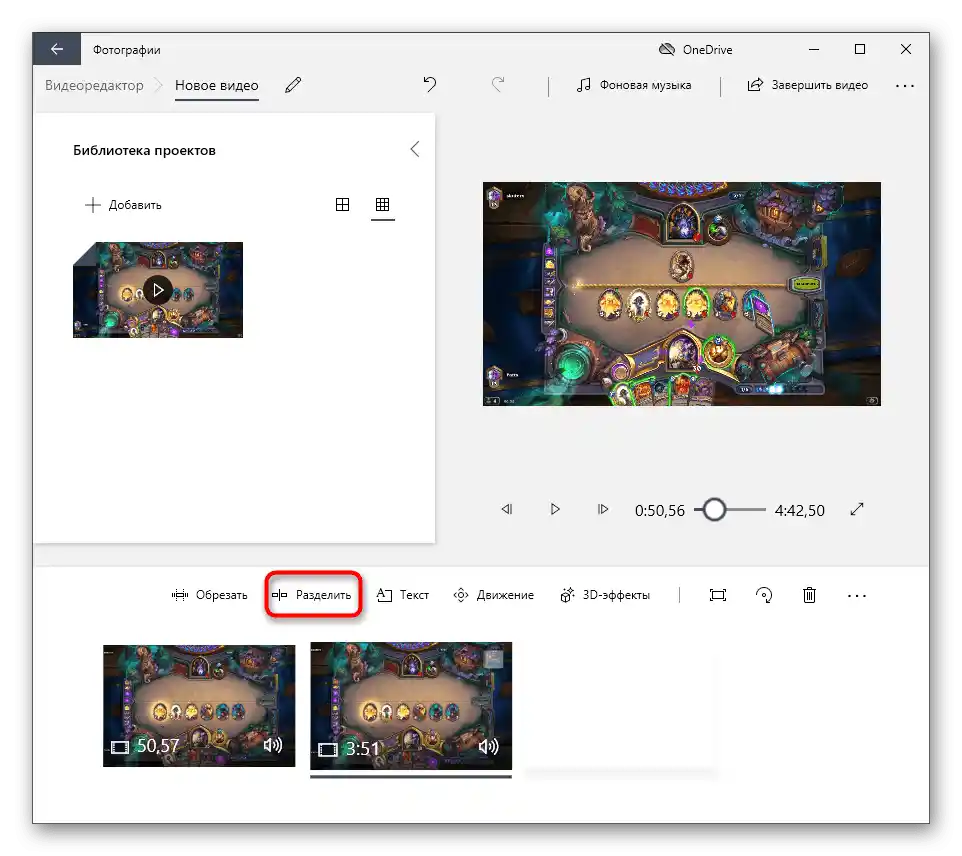Viewport: 962px width, 856px height.
Task: Step to next frame
Action: coord(603,509)
